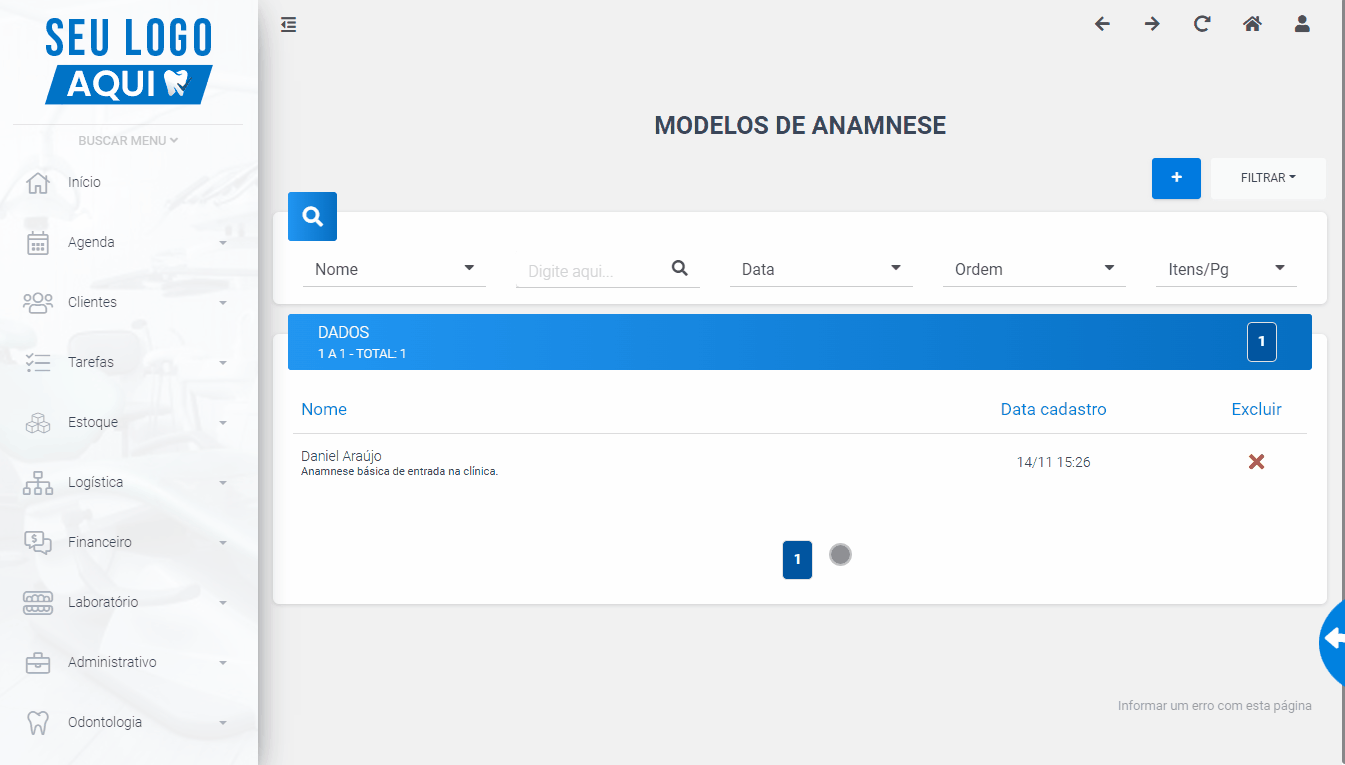This screenshot has height=765, width=1345.
Task: Expand the Clientes menu arrow
Action: click(223, 303)
